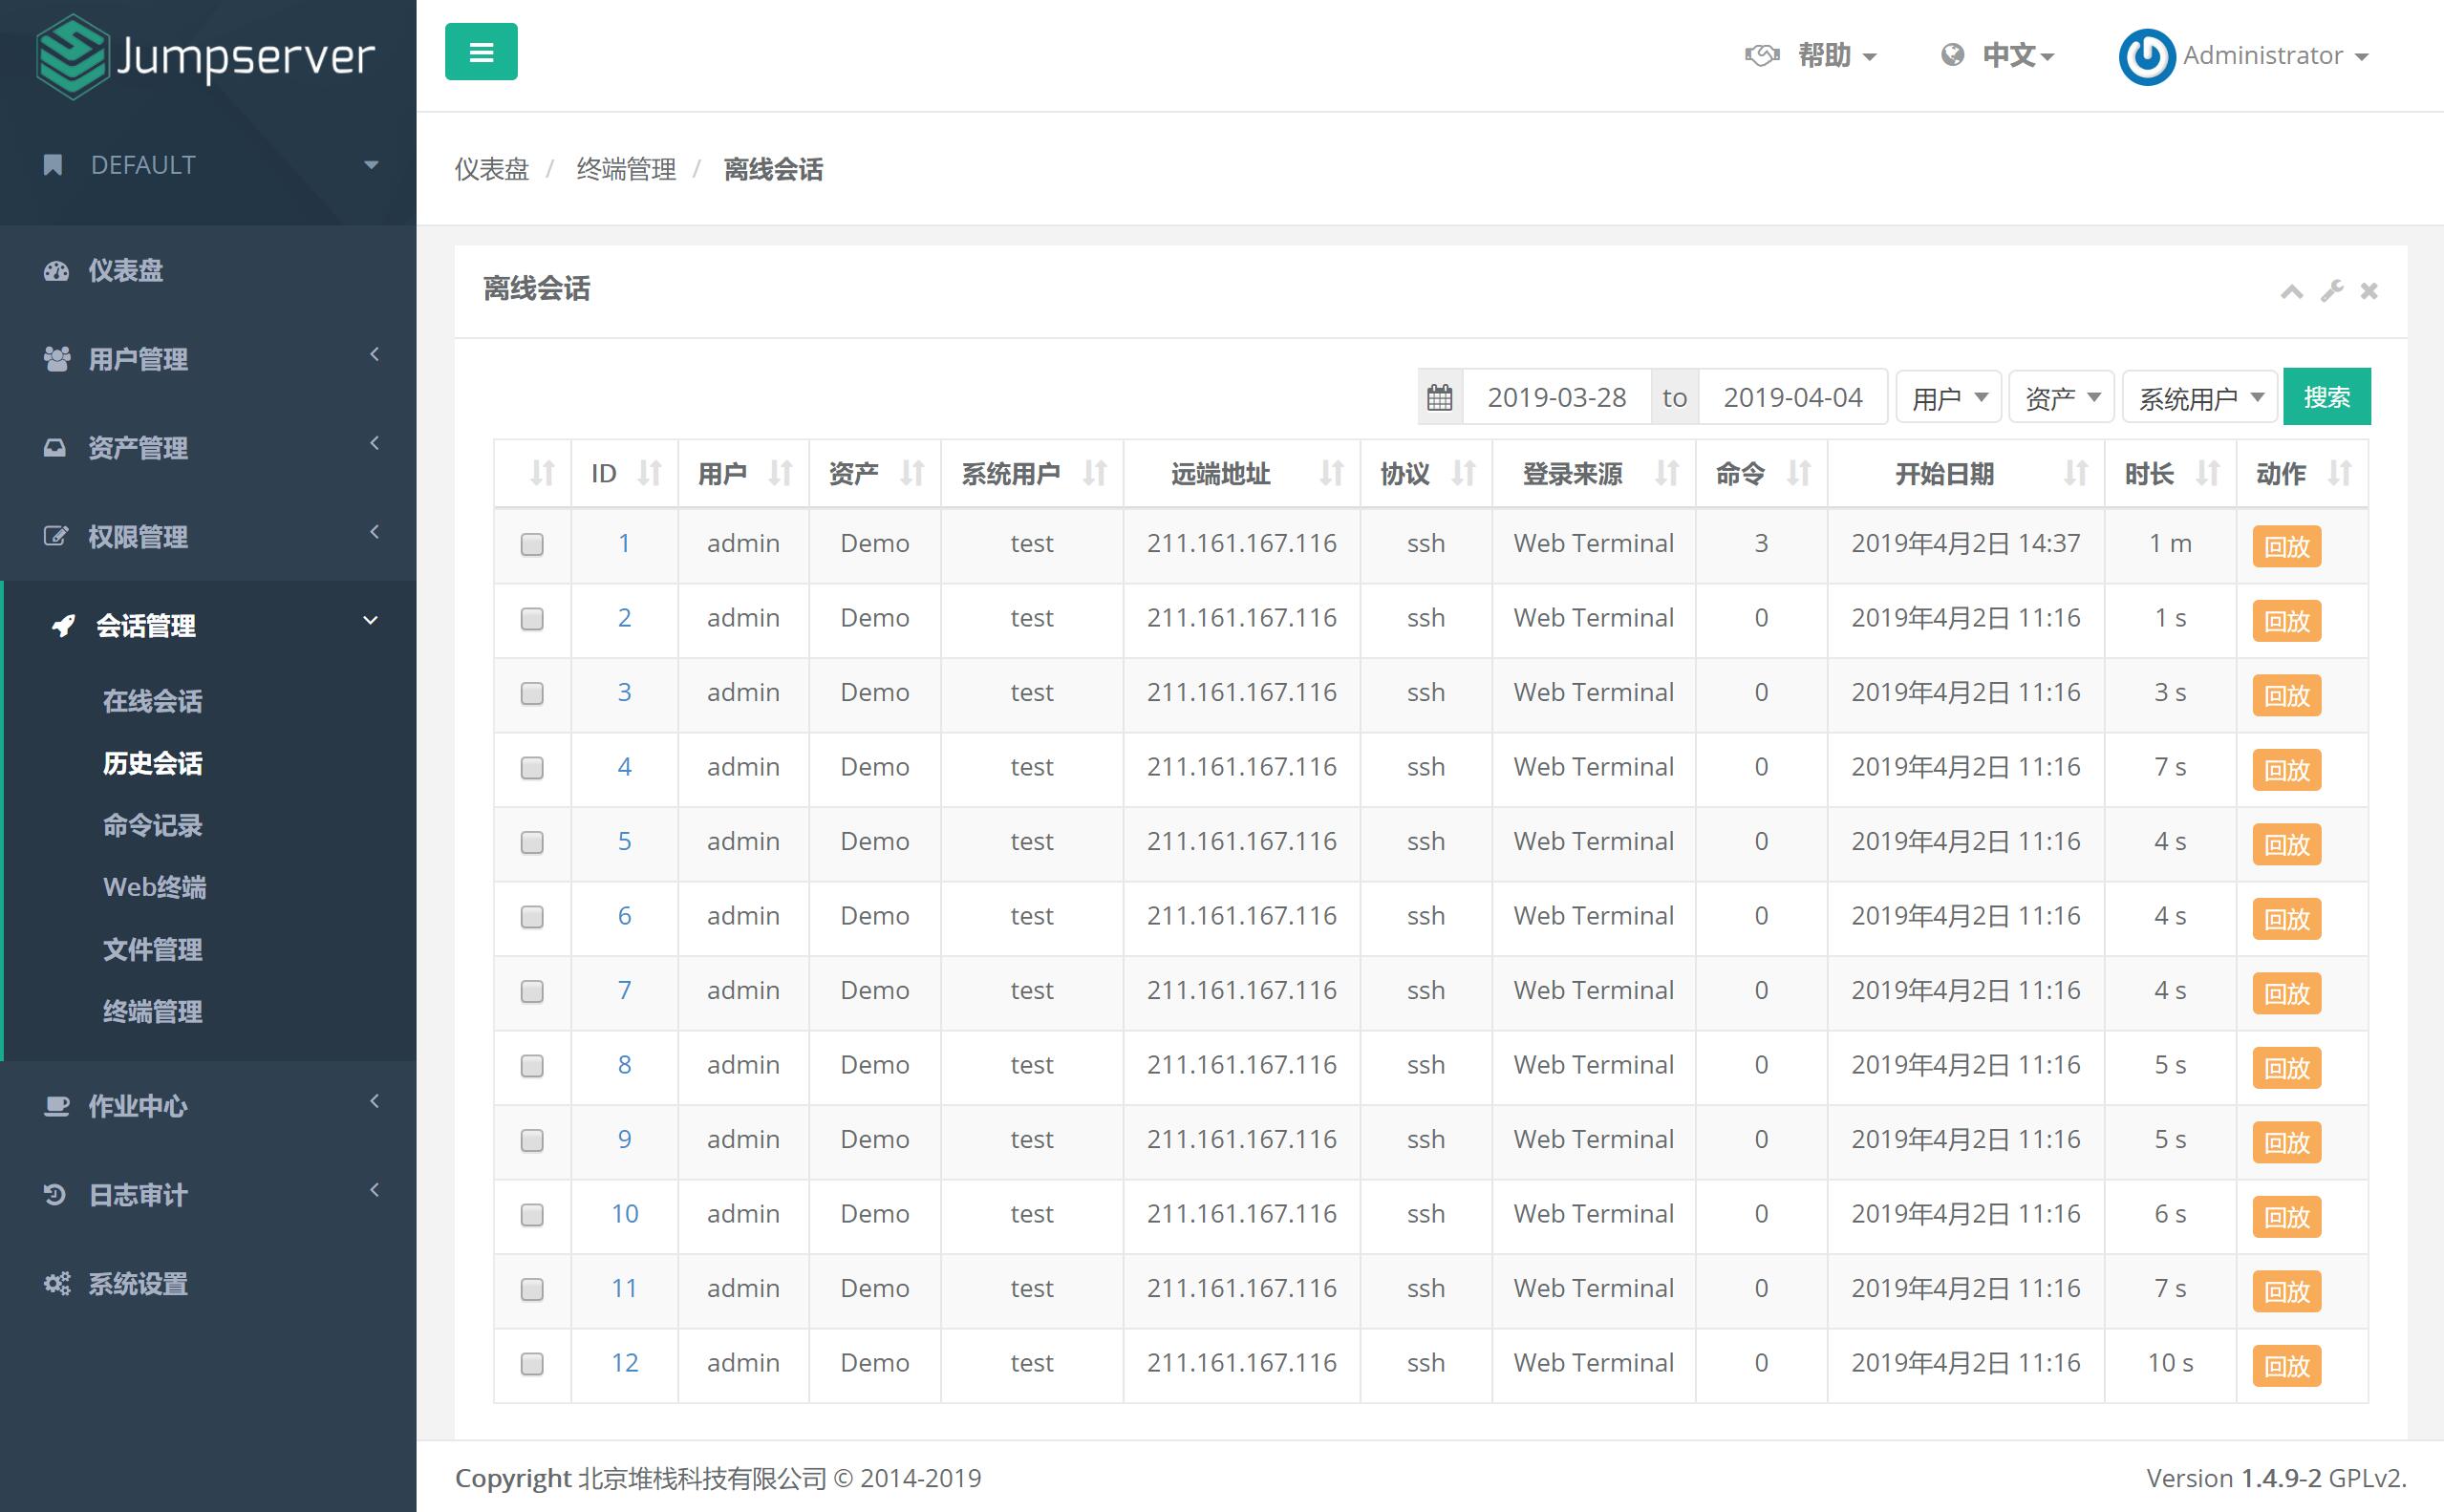This screenshot has width=2444, height=1512.
Task: Check the checkbox for session ID 12
Action: tap(532, 1364)
